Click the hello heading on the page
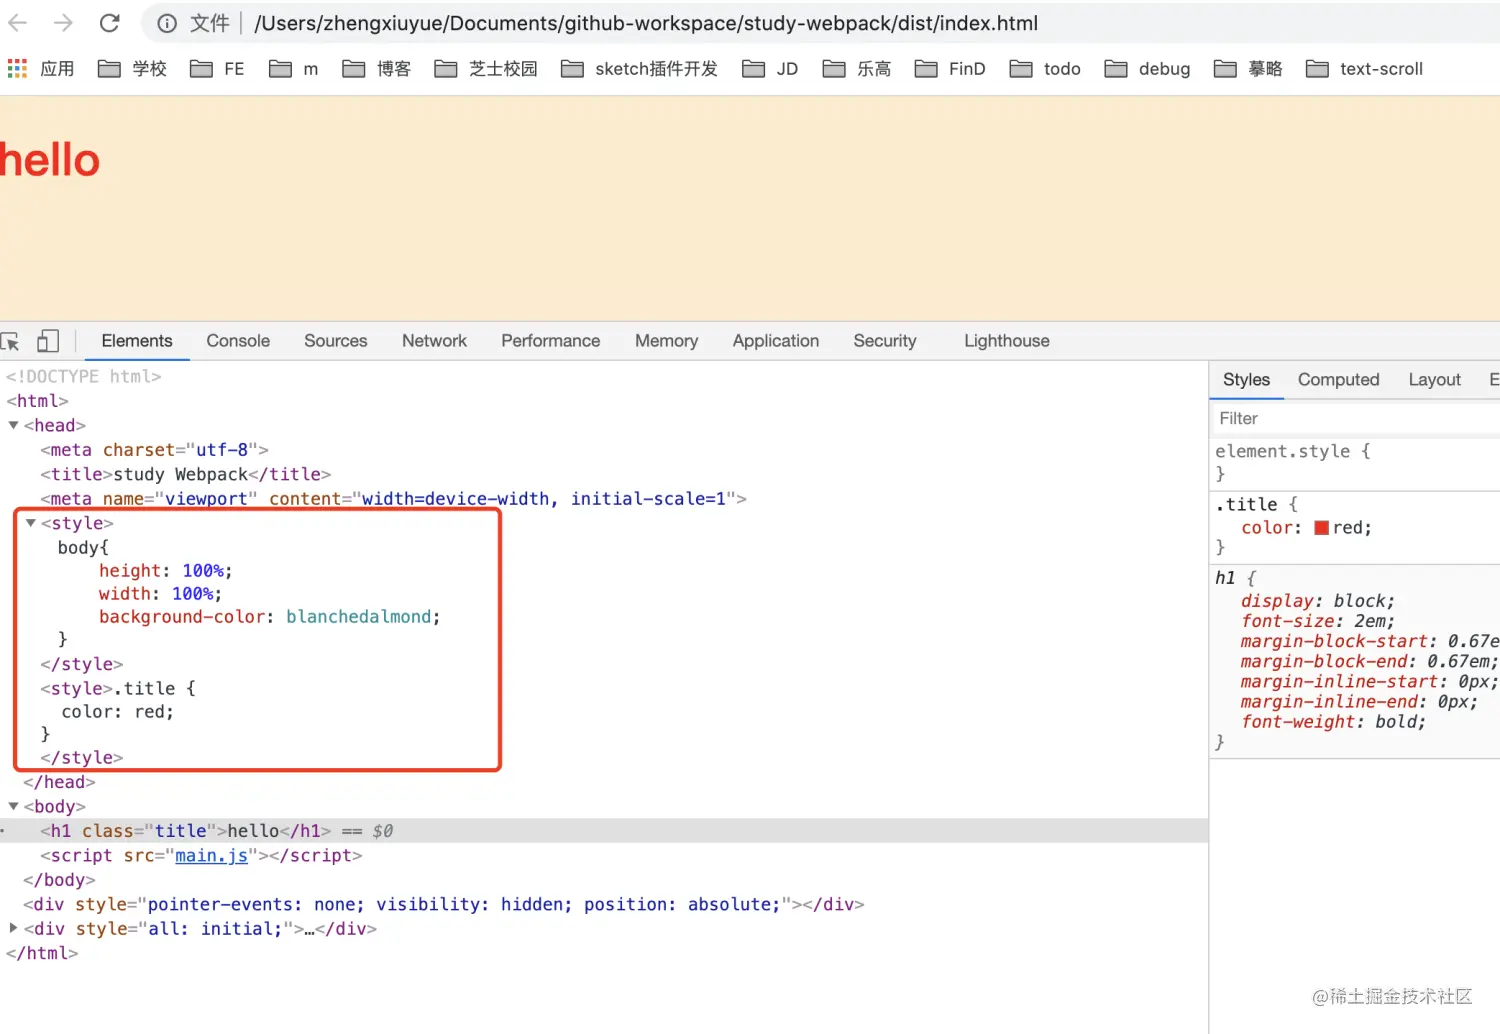This screenshot has height=1034, width=1500. click(49, 160)
